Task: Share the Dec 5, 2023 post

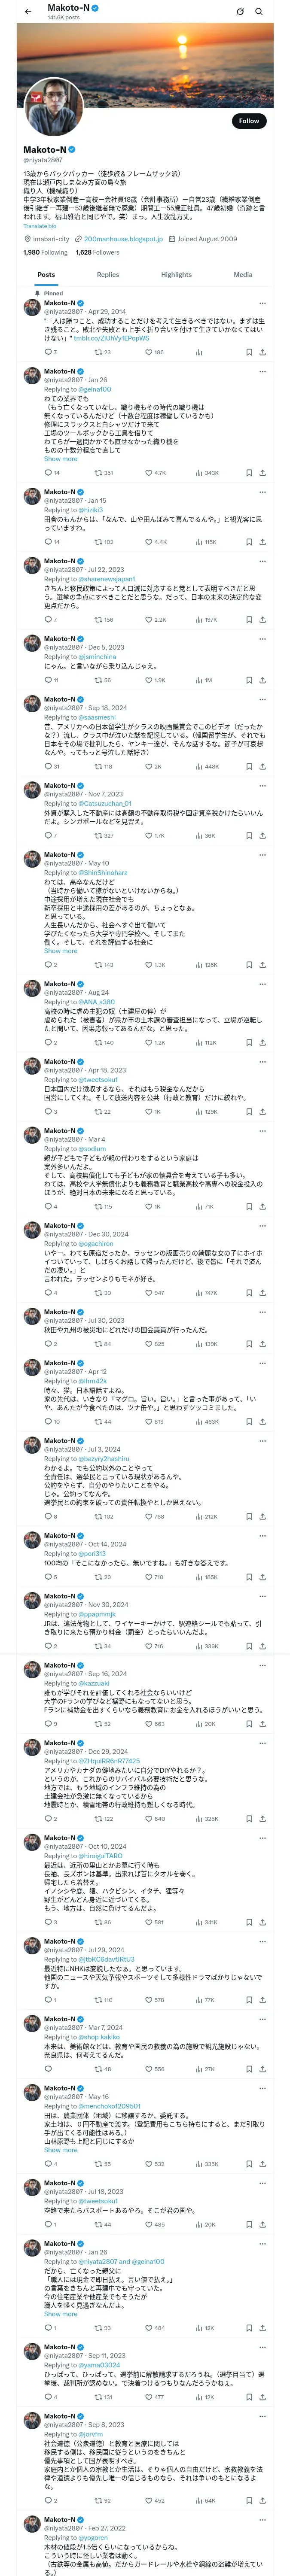Action: point(262,680)
